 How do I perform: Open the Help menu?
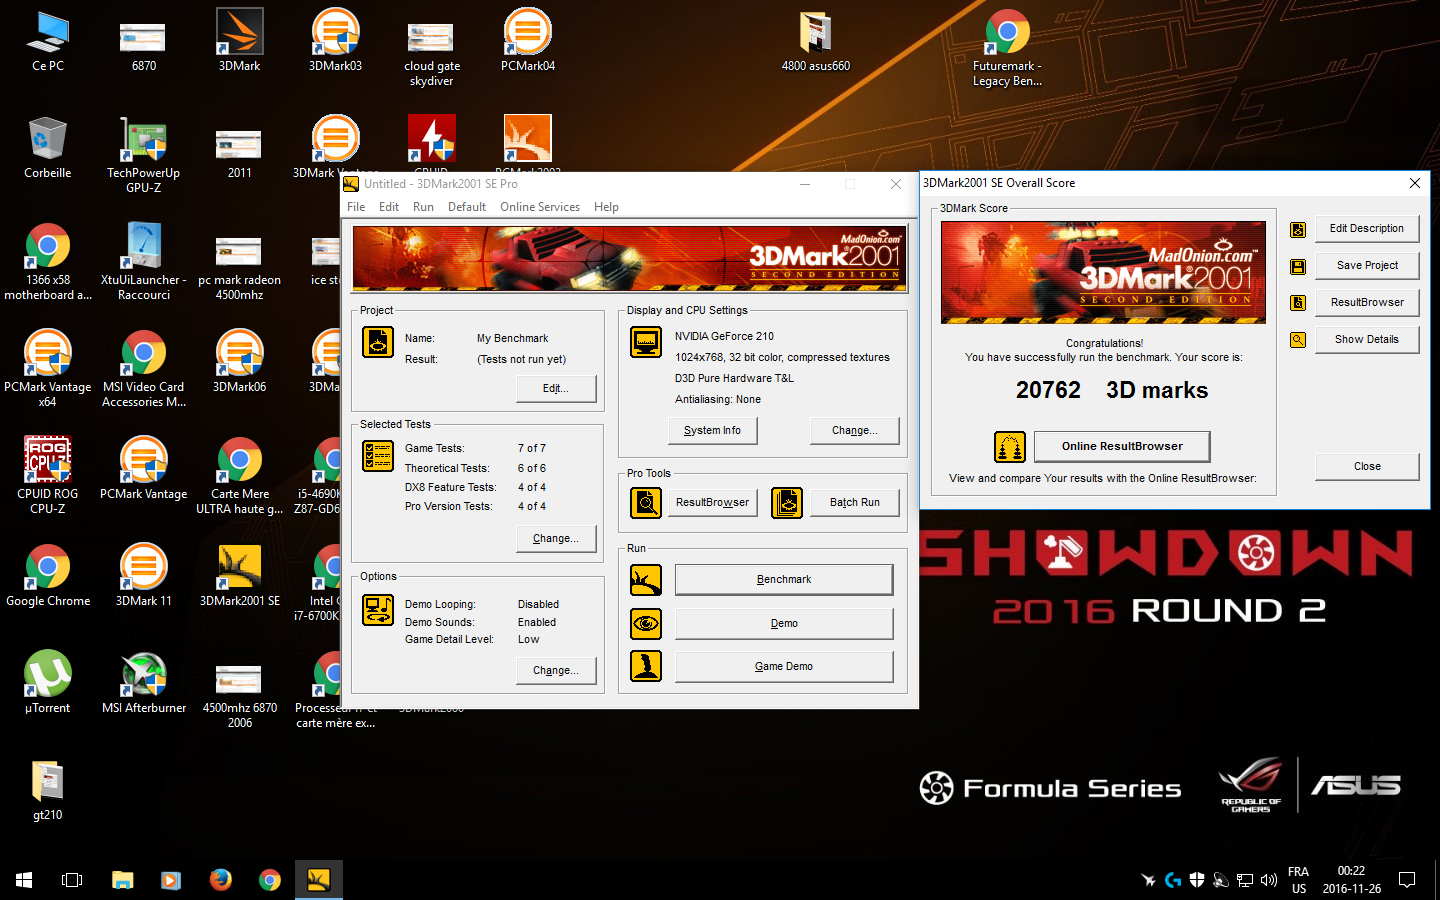(x=606, y=207)
